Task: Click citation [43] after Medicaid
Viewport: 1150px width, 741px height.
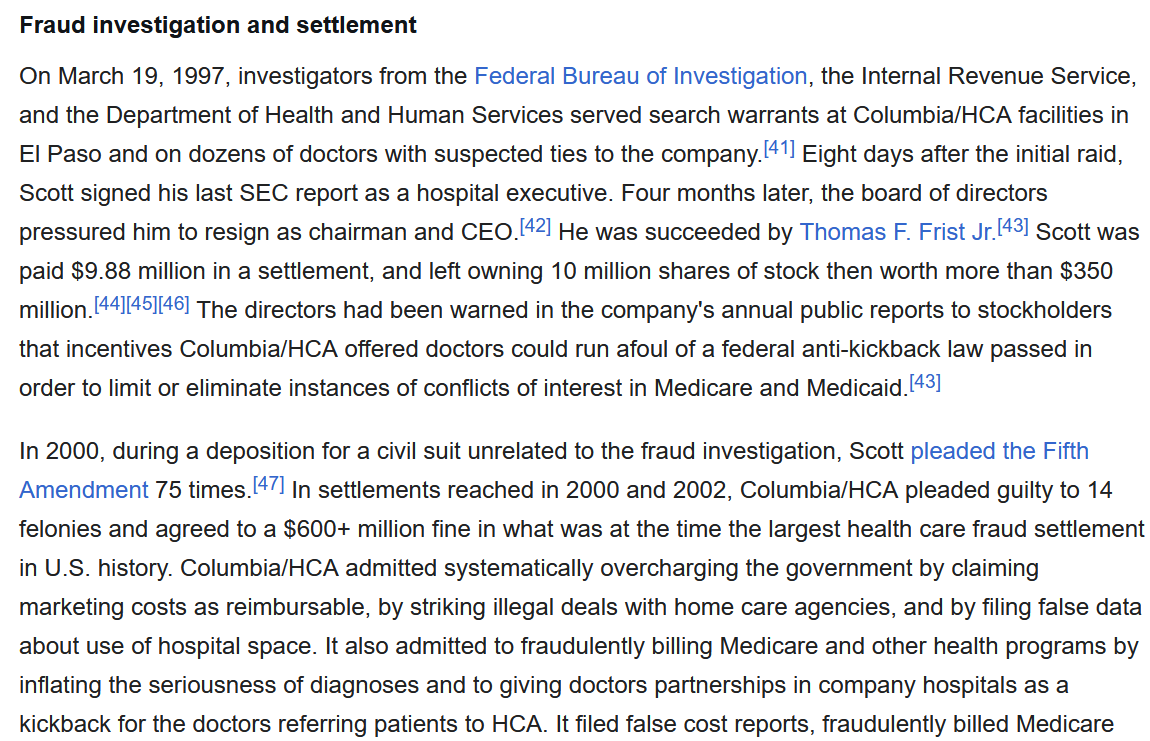Action: (925, 382)
